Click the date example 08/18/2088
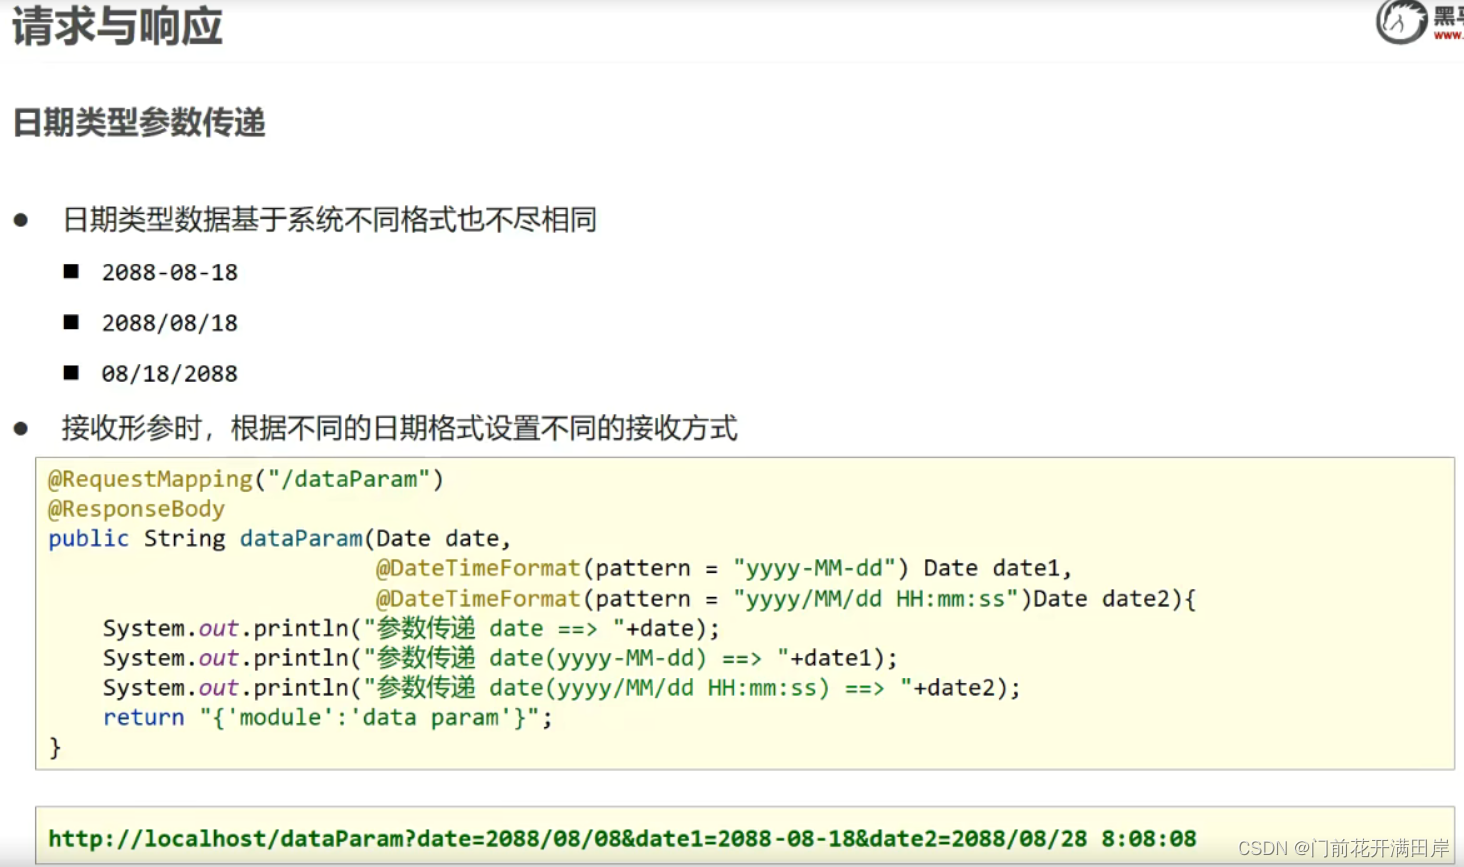Image resolution: width=1464 pixels, height=867 pixels. pos(170,374)
